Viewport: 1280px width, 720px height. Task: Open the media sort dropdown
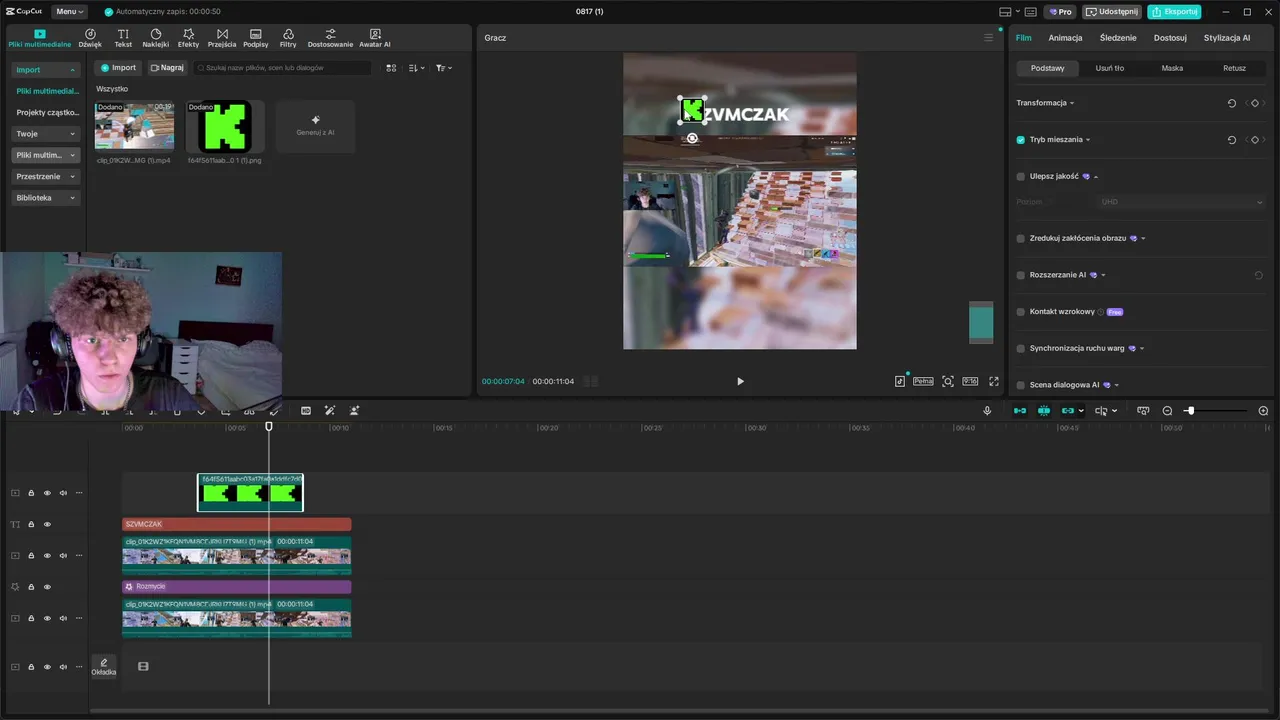click(417, 68)
